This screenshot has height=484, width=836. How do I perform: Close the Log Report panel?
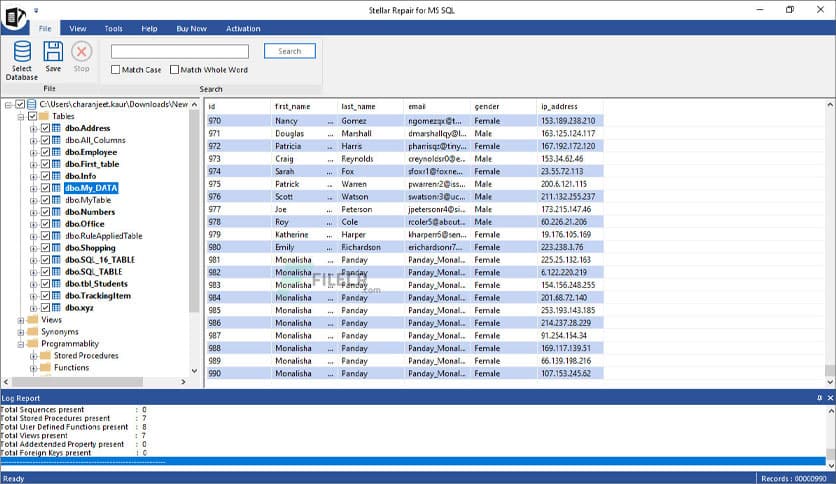(830, 398)
